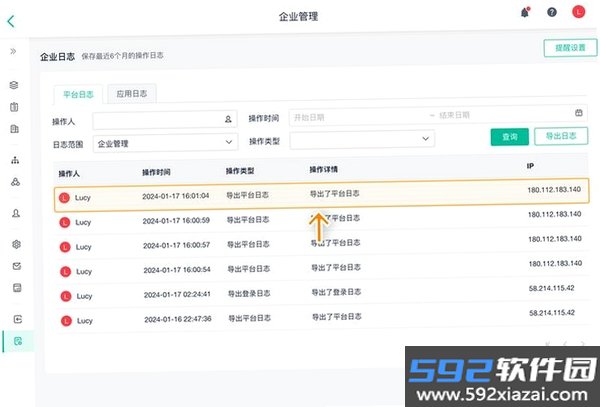The image size is (600, 407).
Task: Open the three-circles group sidebar icon
Action: pos(15,182)
